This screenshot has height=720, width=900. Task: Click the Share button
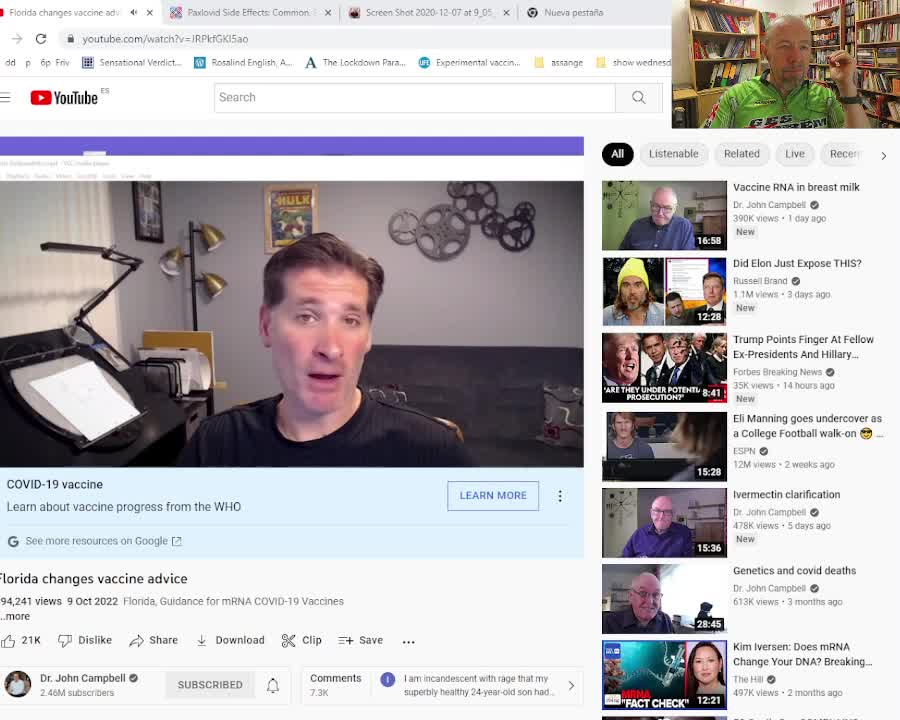point(154,640)
